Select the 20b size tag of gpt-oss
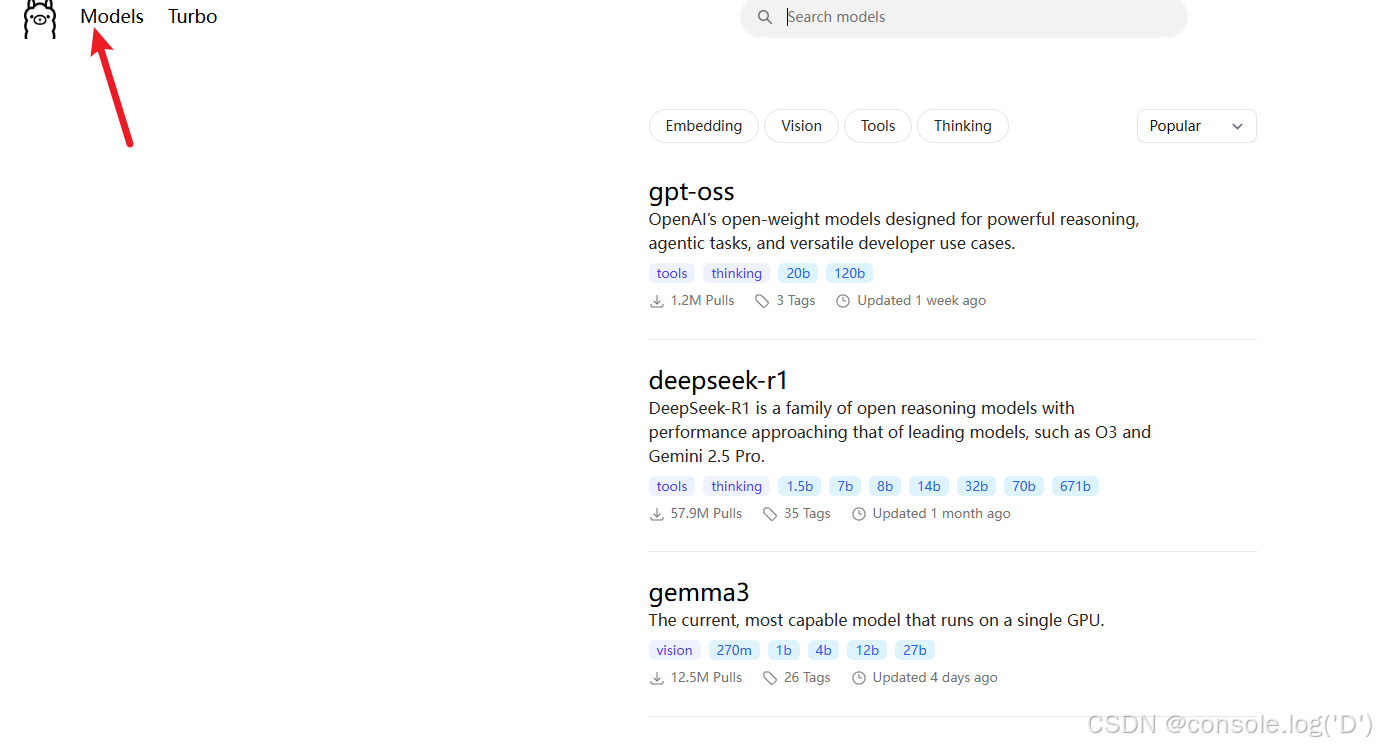This screenshot has height=747, width=1376. (798, 273)
